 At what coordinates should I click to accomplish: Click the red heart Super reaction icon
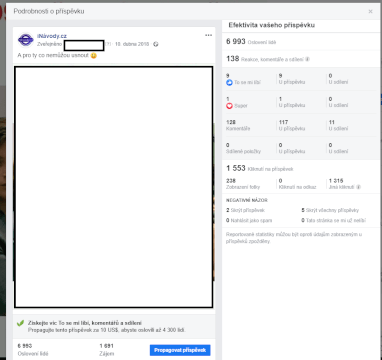(229, 106)
